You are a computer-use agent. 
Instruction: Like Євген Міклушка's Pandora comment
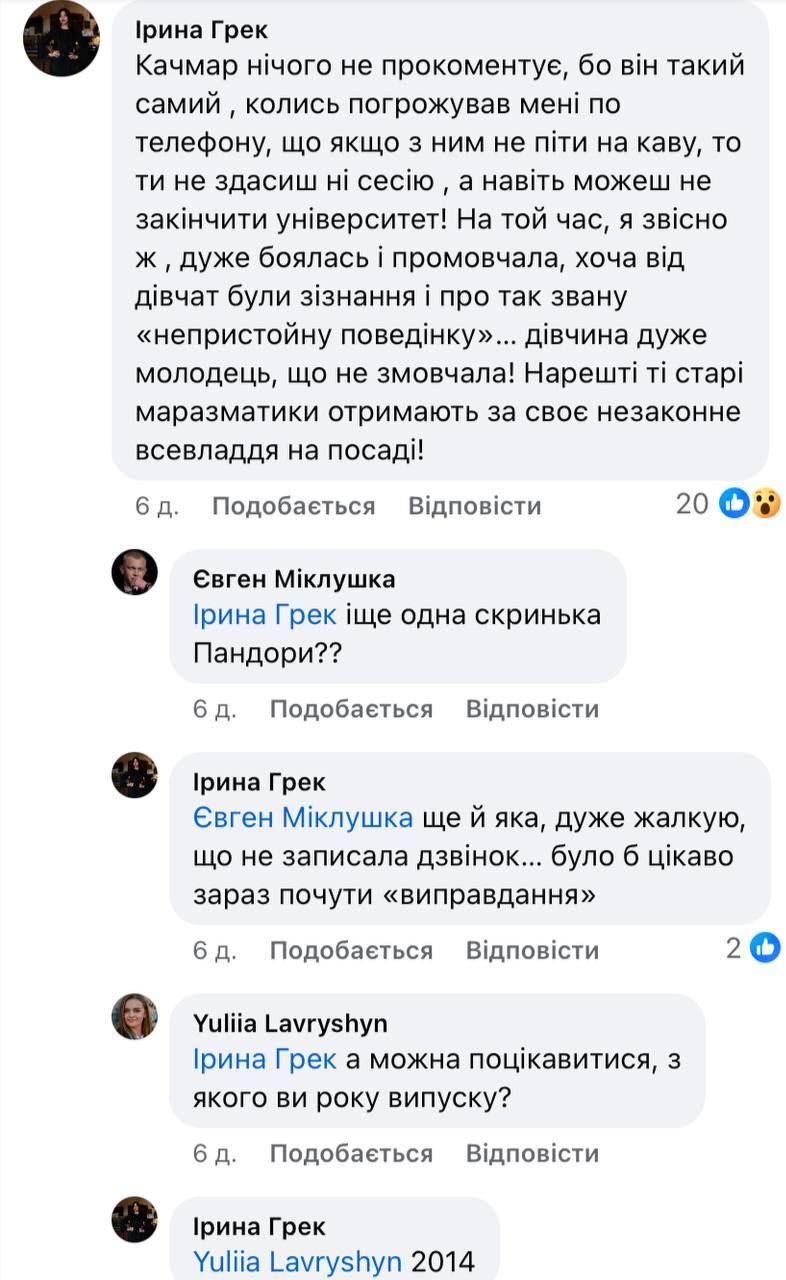point(351,709)
